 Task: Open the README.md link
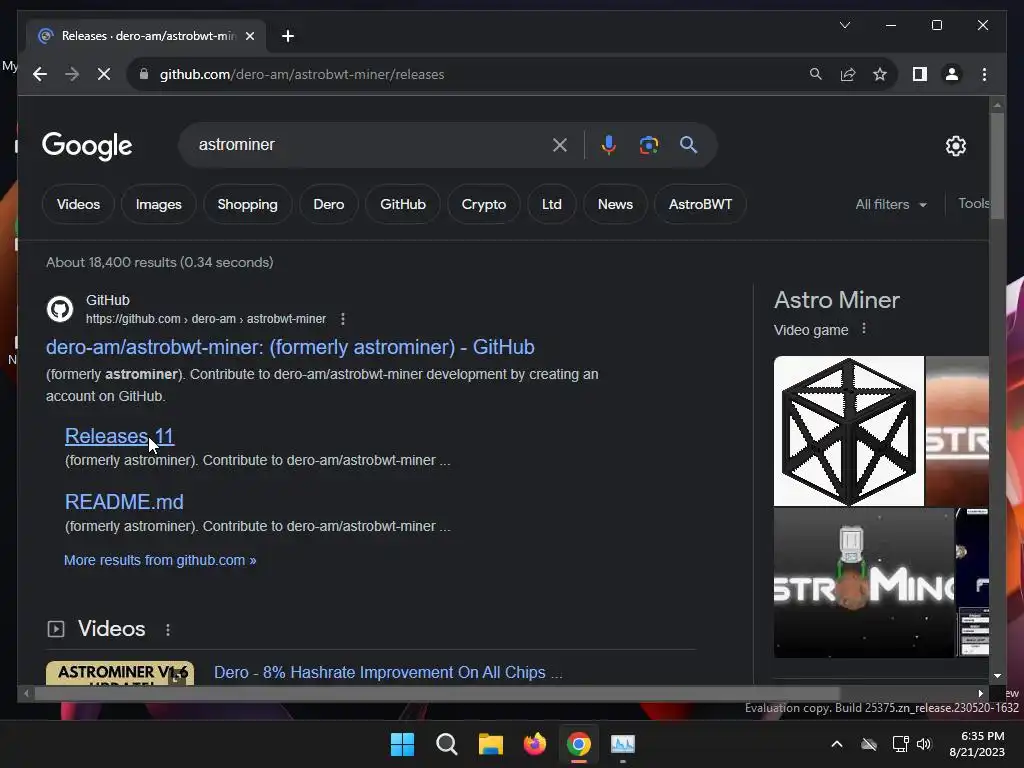pos(124,502)
